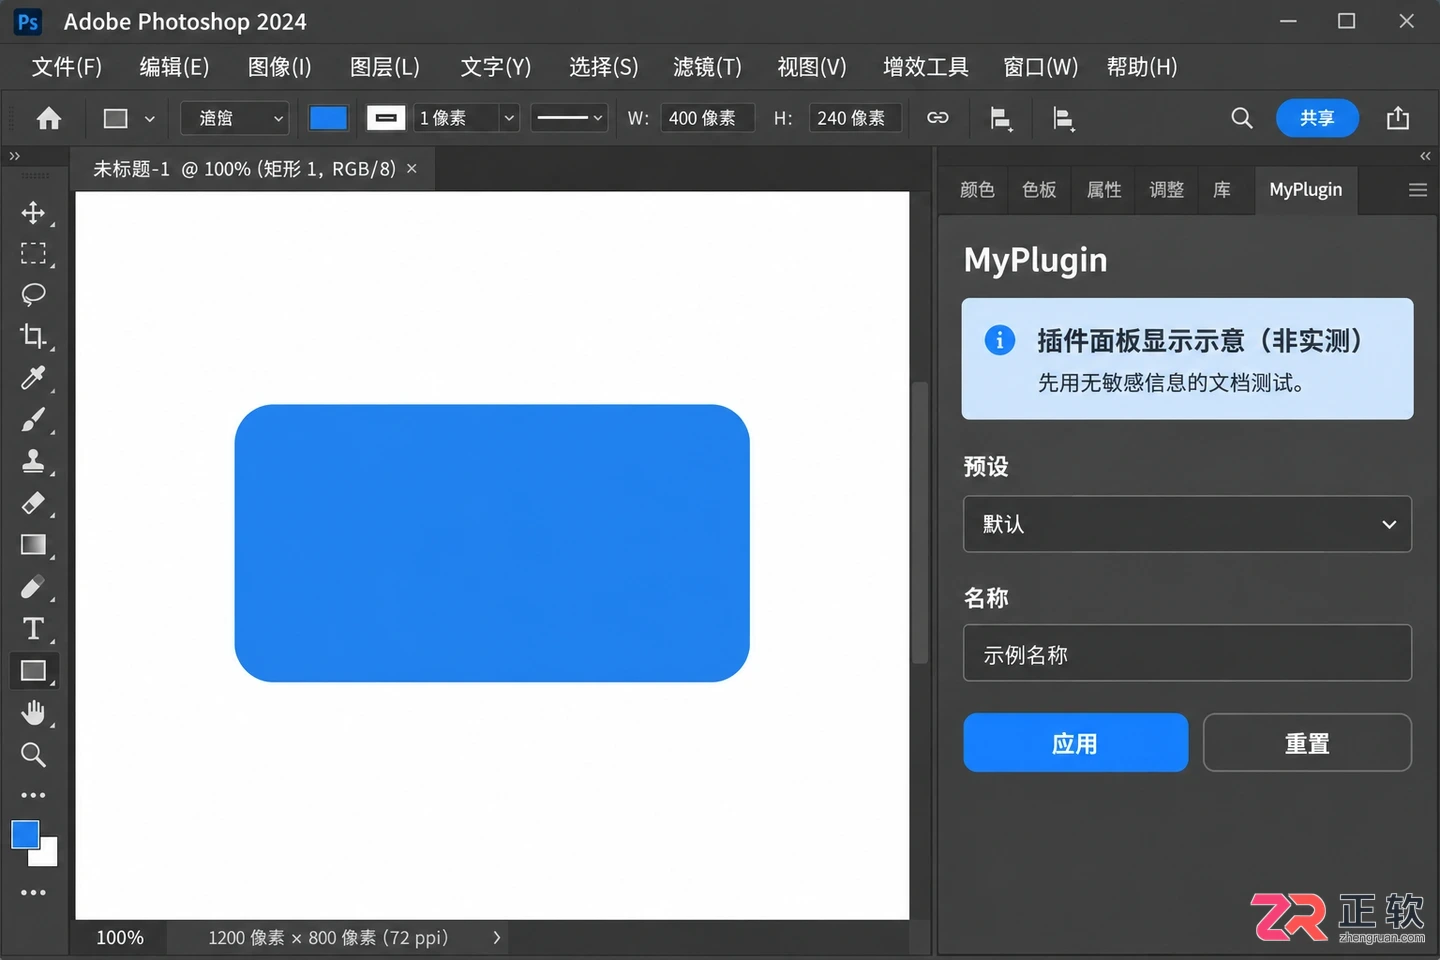Switch to the 属性 panel tab

pos(1104,190)
